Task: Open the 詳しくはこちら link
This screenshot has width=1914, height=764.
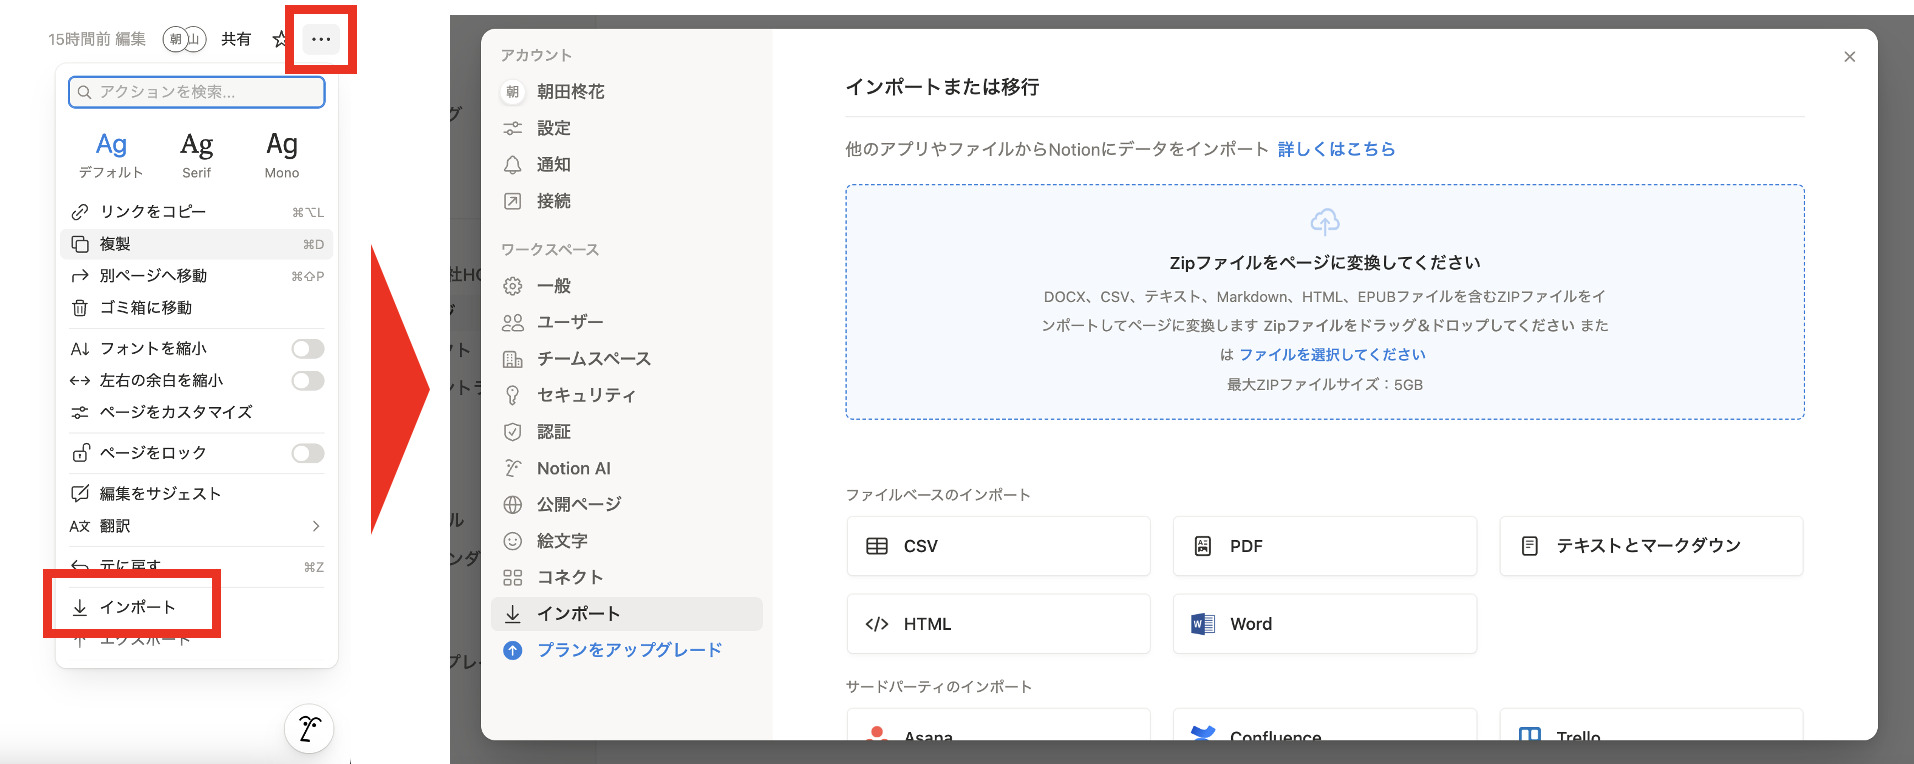Action: [1336, 149]
